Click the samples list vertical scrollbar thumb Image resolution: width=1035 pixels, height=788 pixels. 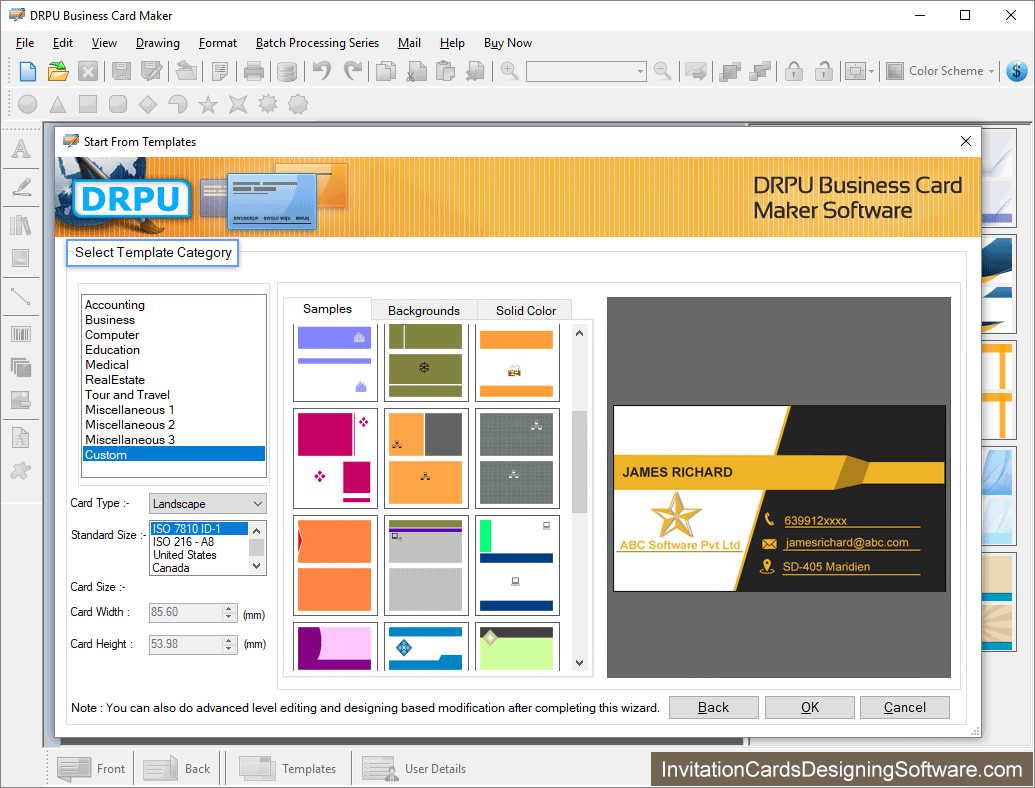click(579, 461)
